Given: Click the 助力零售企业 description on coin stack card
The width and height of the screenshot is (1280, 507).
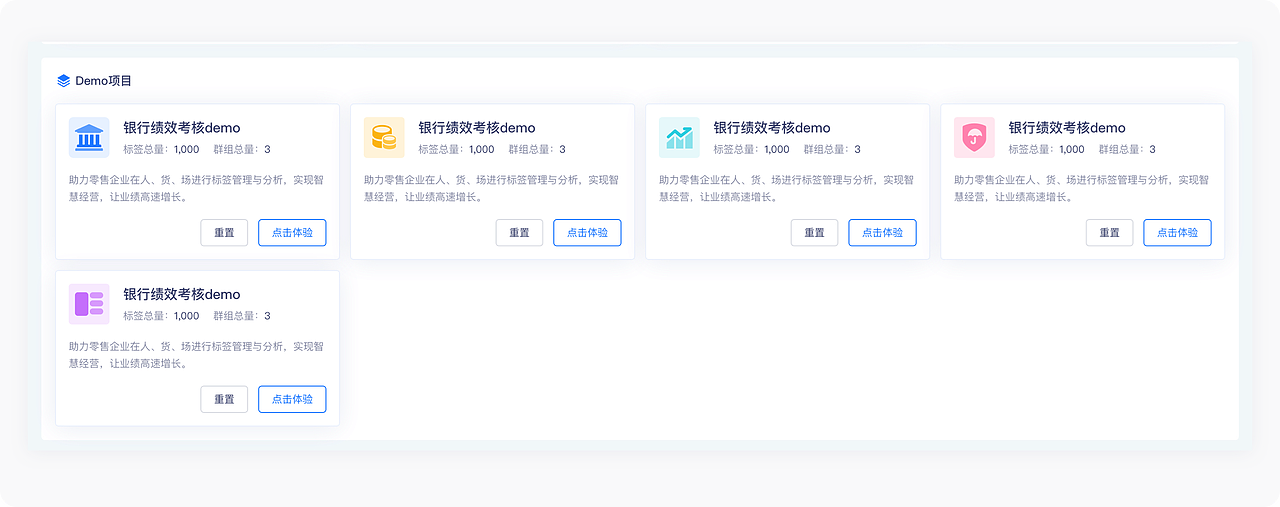Looking at the screenshot, I should click(x=492, y=188).
